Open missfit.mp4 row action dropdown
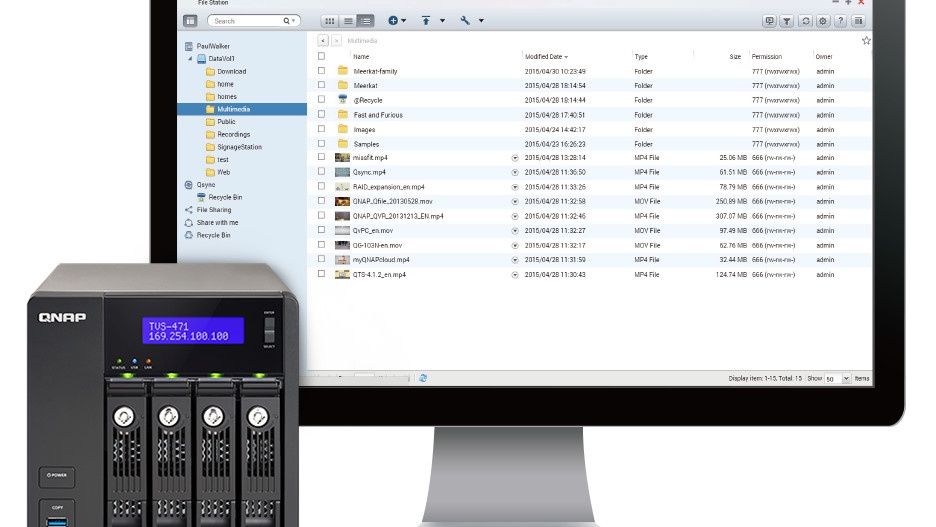936x527 pixels. (515, 158)
